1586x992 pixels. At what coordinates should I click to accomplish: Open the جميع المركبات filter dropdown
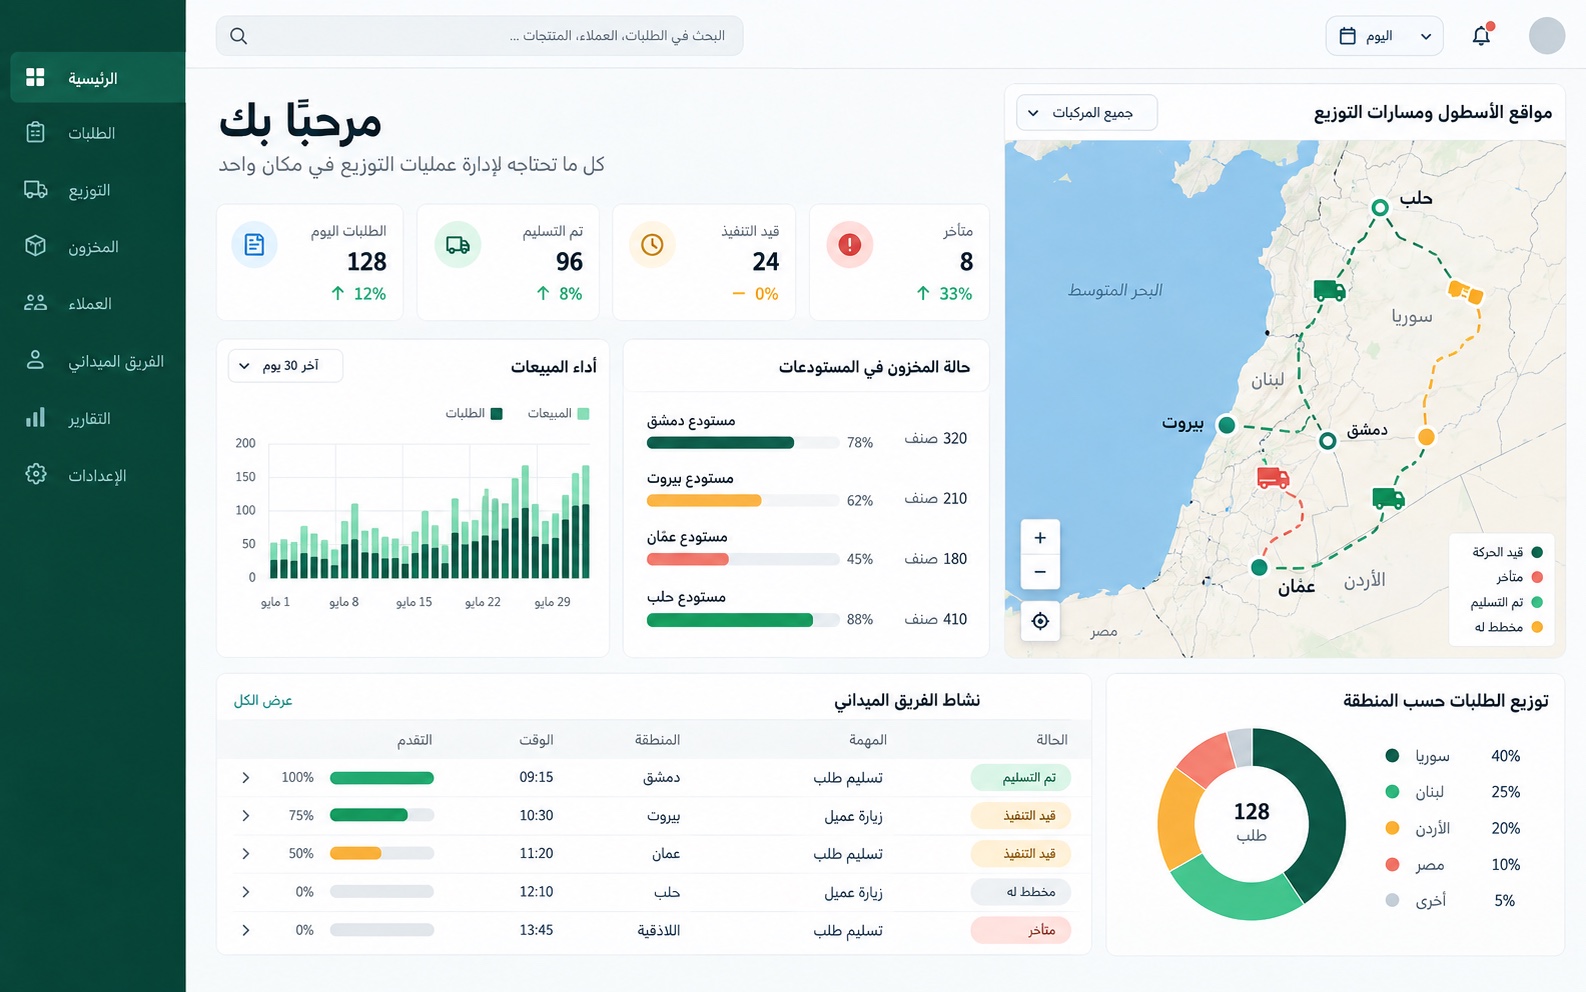(x=1087, y=113)
